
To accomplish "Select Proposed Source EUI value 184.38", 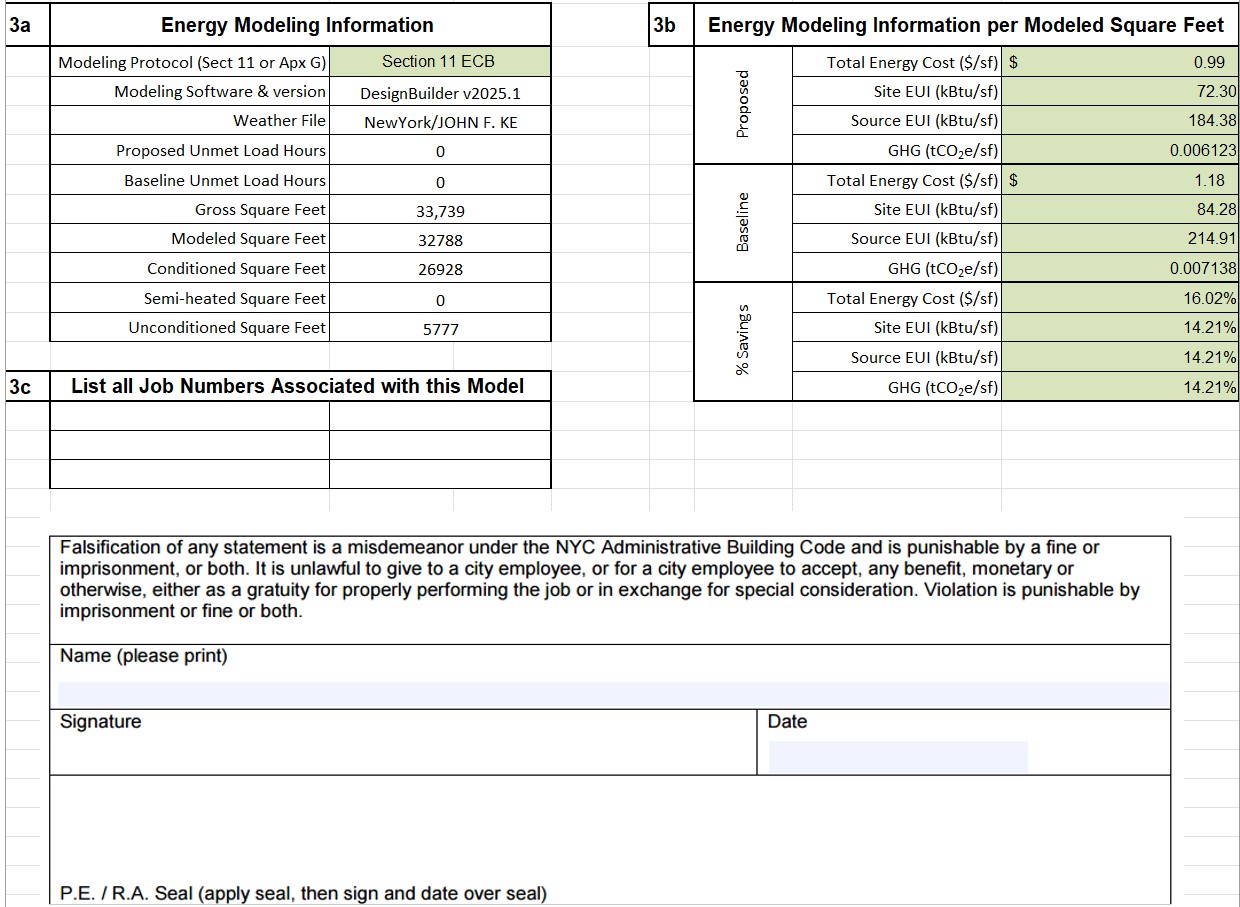I will click(x=1120, y=121).
